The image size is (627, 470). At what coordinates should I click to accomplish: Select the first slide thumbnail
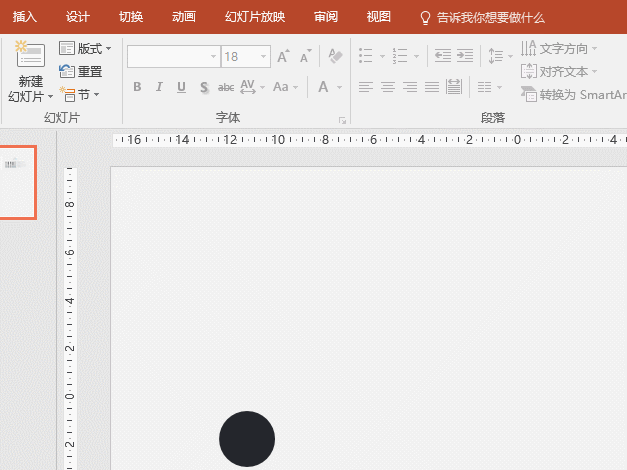(17, 182)
